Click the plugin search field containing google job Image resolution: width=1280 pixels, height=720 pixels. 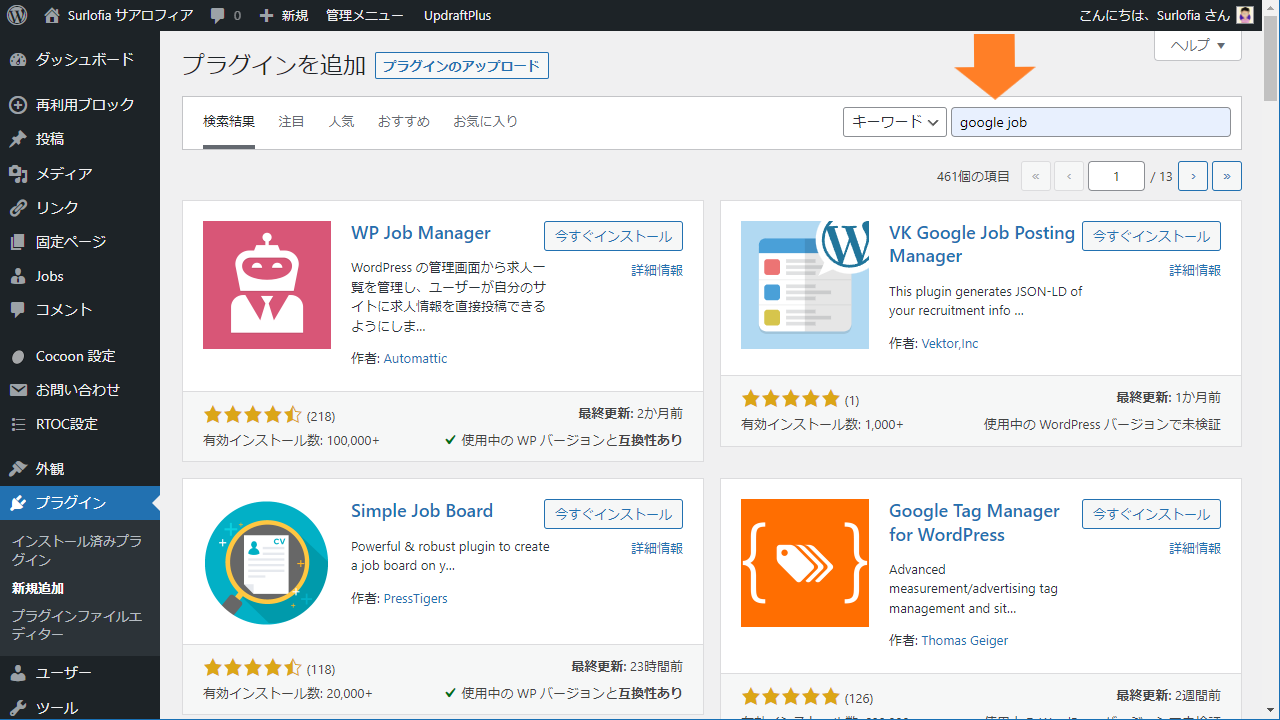click(1091, 122)
